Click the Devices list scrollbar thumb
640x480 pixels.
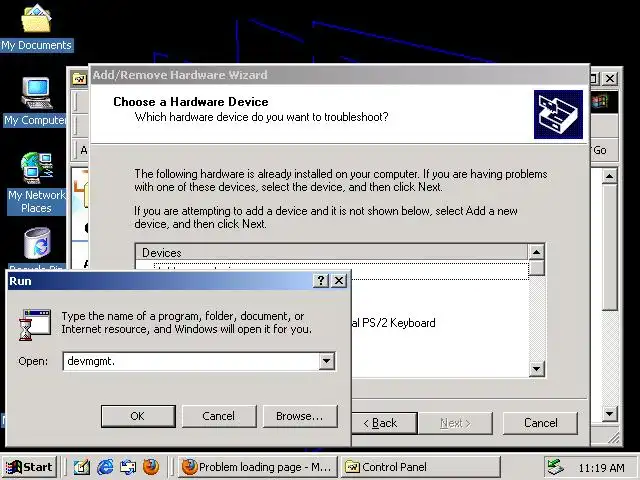pyautogui.click(x=536, y=268)
